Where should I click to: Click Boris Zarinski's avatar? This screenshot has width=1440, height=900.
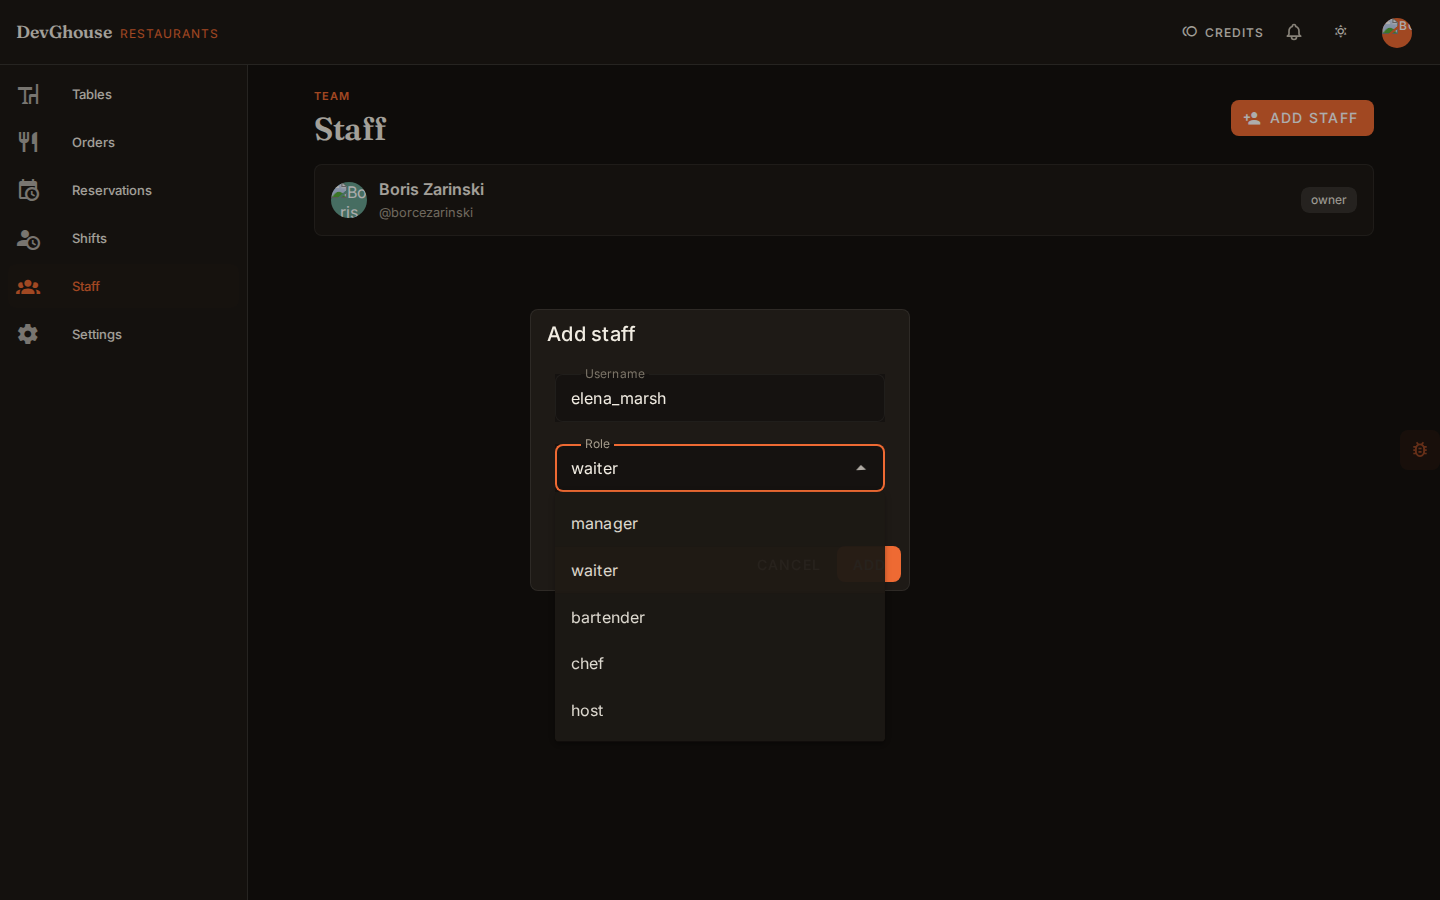click(349, 200)
